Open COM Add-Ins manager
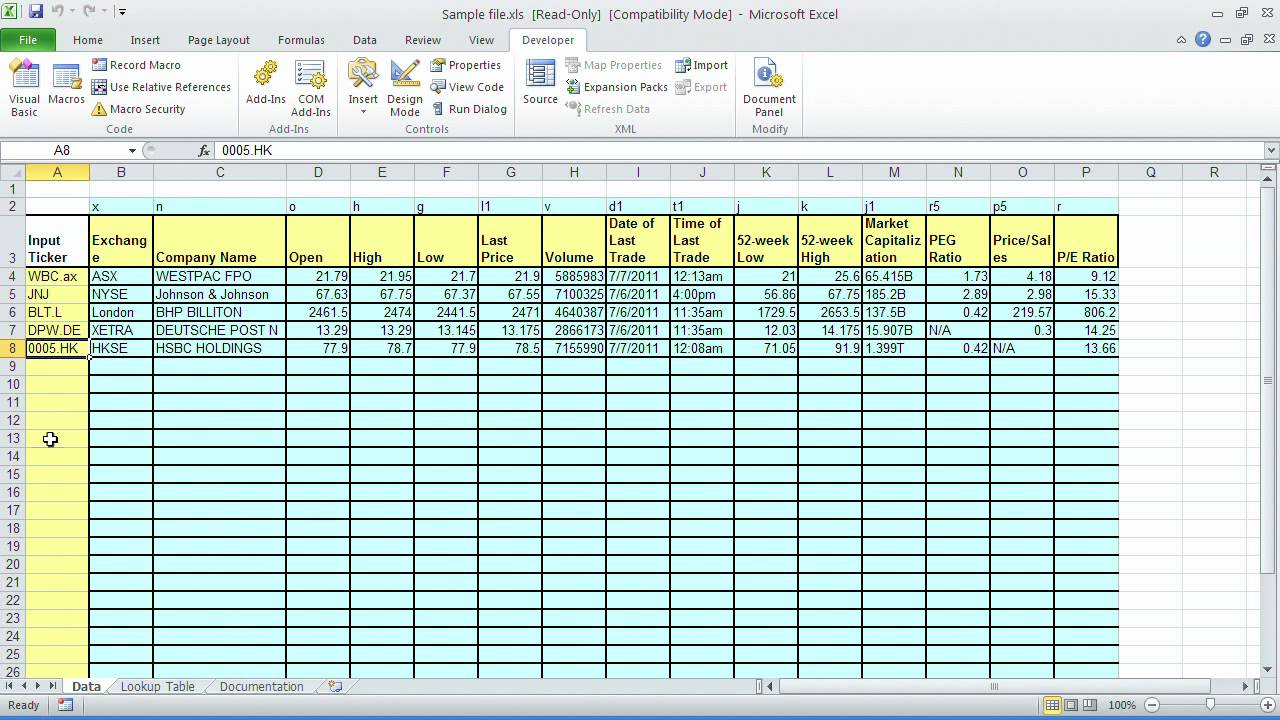The image size is (1280, 720). tap(310, 87)
